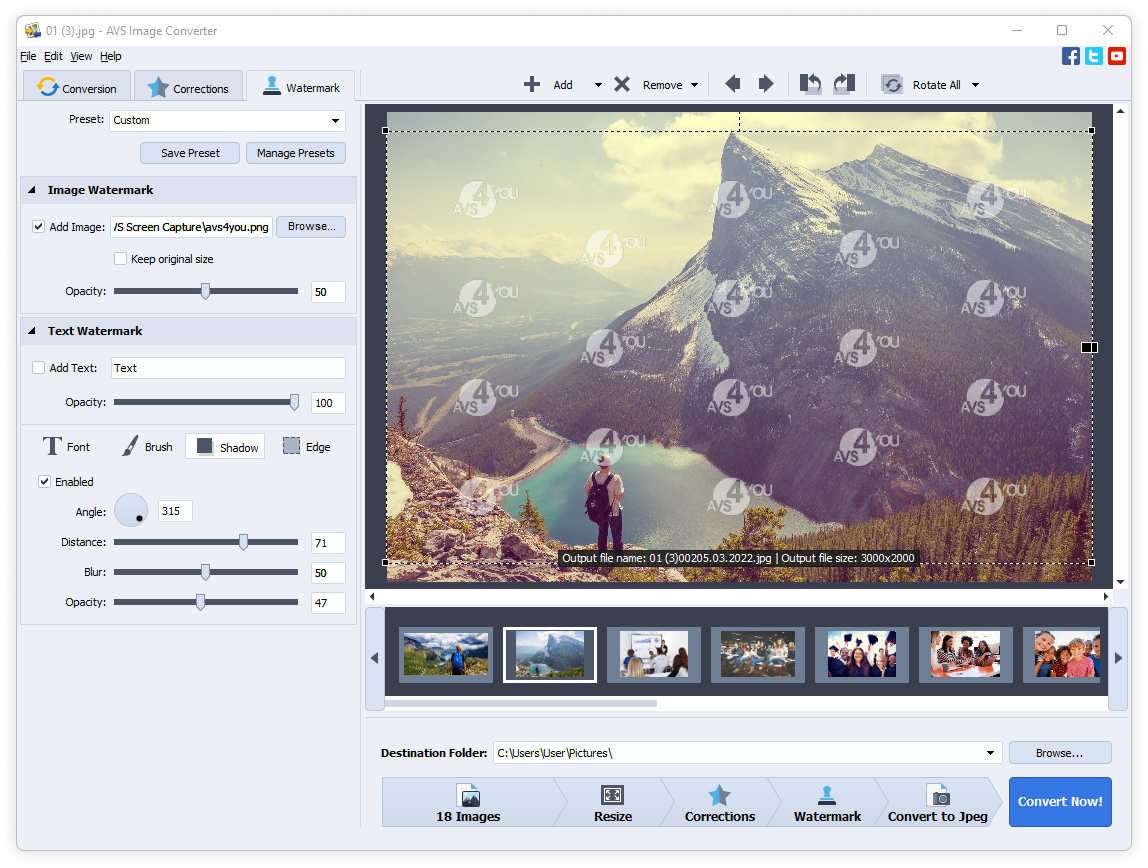Screen dimensions: 1148x868
Task: Click the Save Preset button
Action: 190,153
